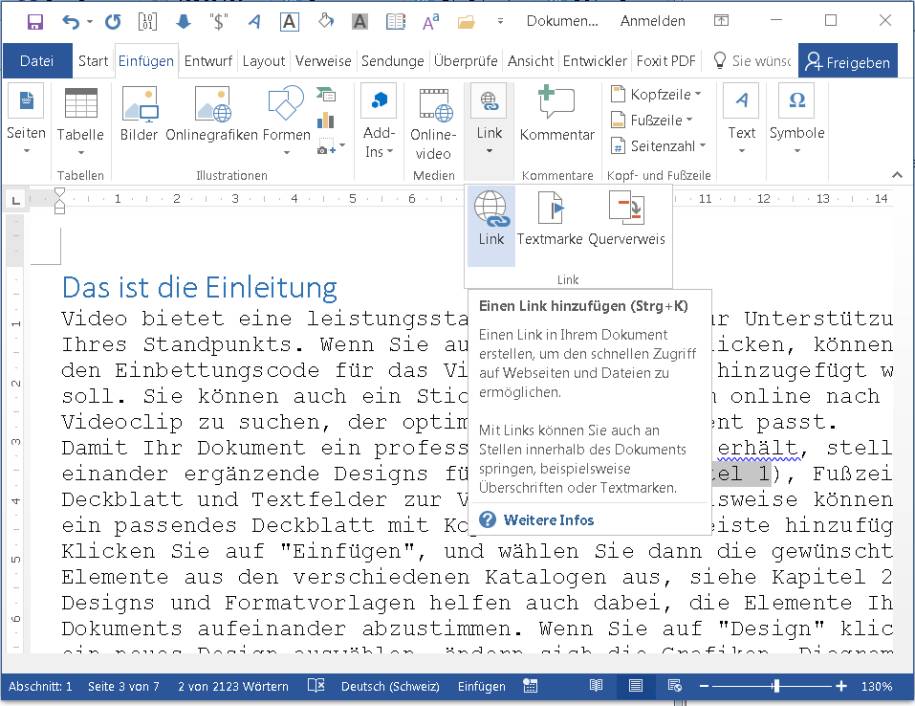This screenshot has width=915, height=706.
Task: Click the Formen shapes icon
Action: pos(285,105)
